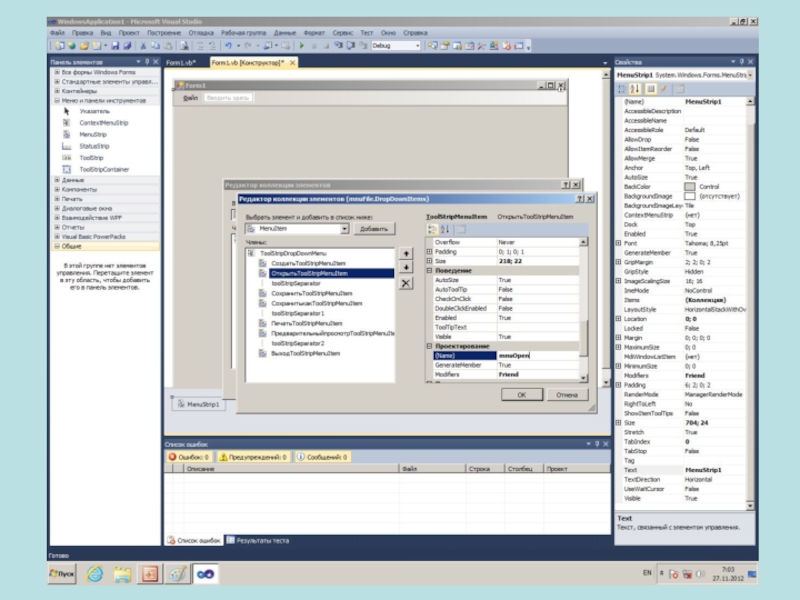Delete selected member with the X button

click(x=405, y=284)
